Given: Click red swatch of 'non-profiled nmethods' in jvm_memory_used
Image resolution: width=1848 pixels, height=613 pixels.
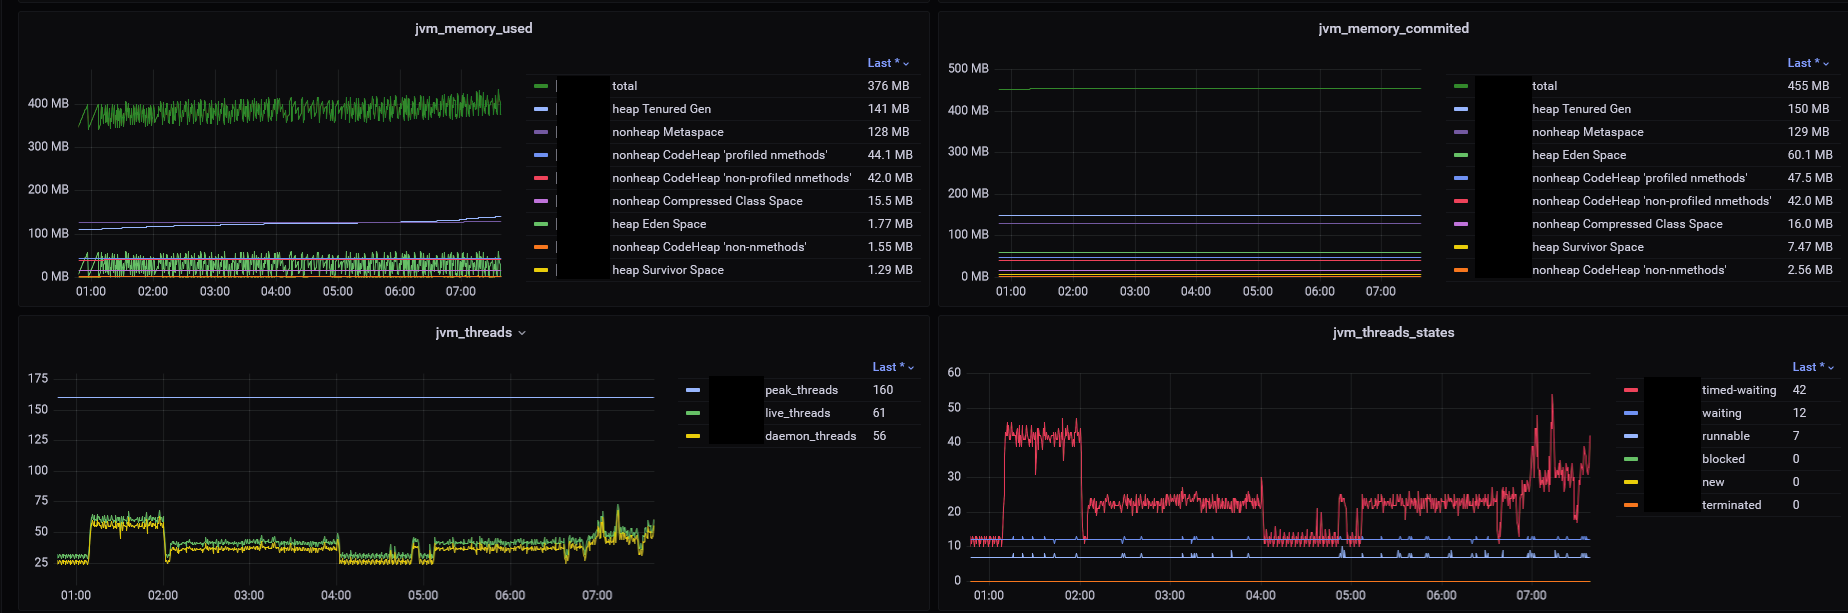Looking at the screenshot, I should coord(541,178).
